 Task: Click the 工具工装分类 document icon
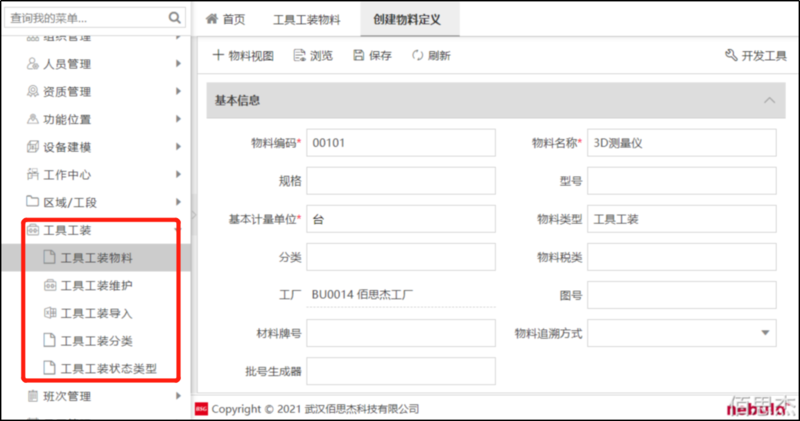coord(49,340)
